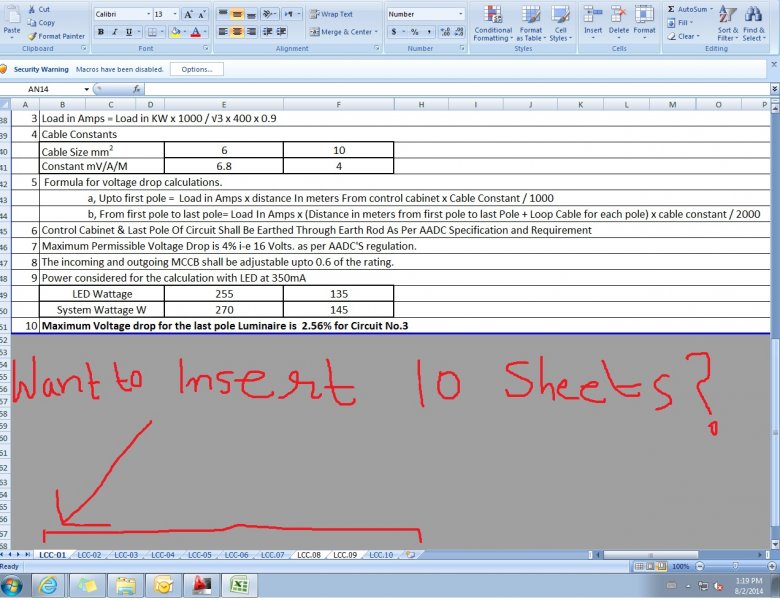Select column header E
The width and height of the screenshot is (780, 600).
(x=224, y=104)
